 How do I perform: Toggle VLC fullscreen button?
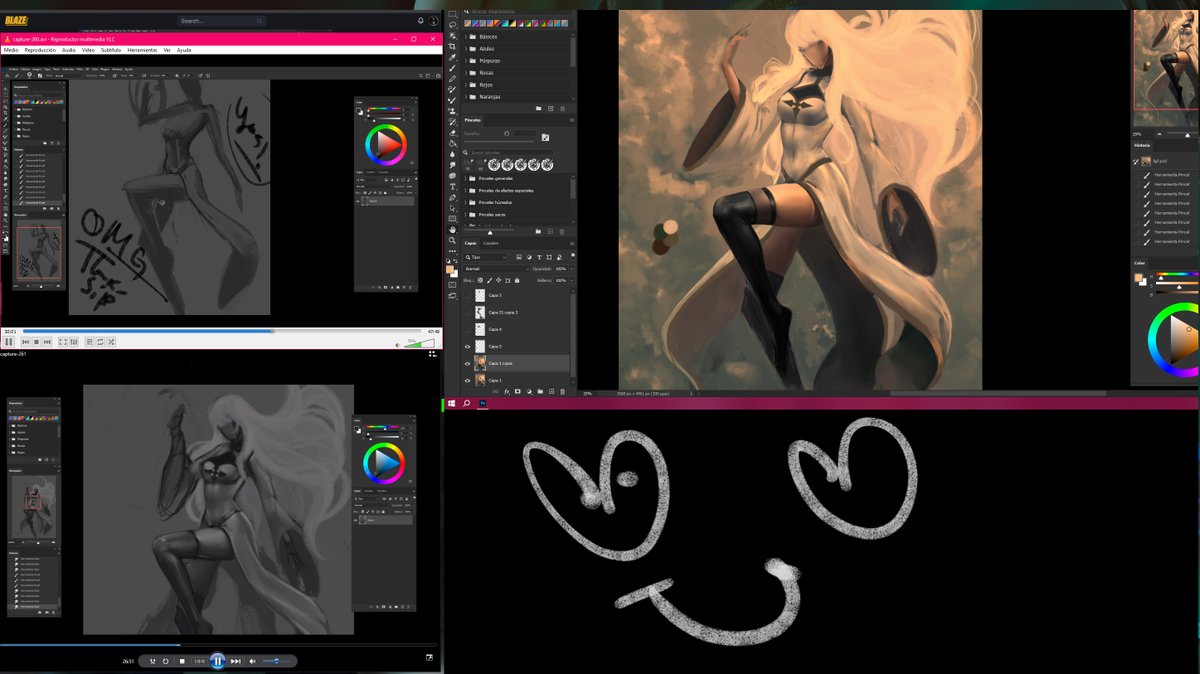(63, 342)
